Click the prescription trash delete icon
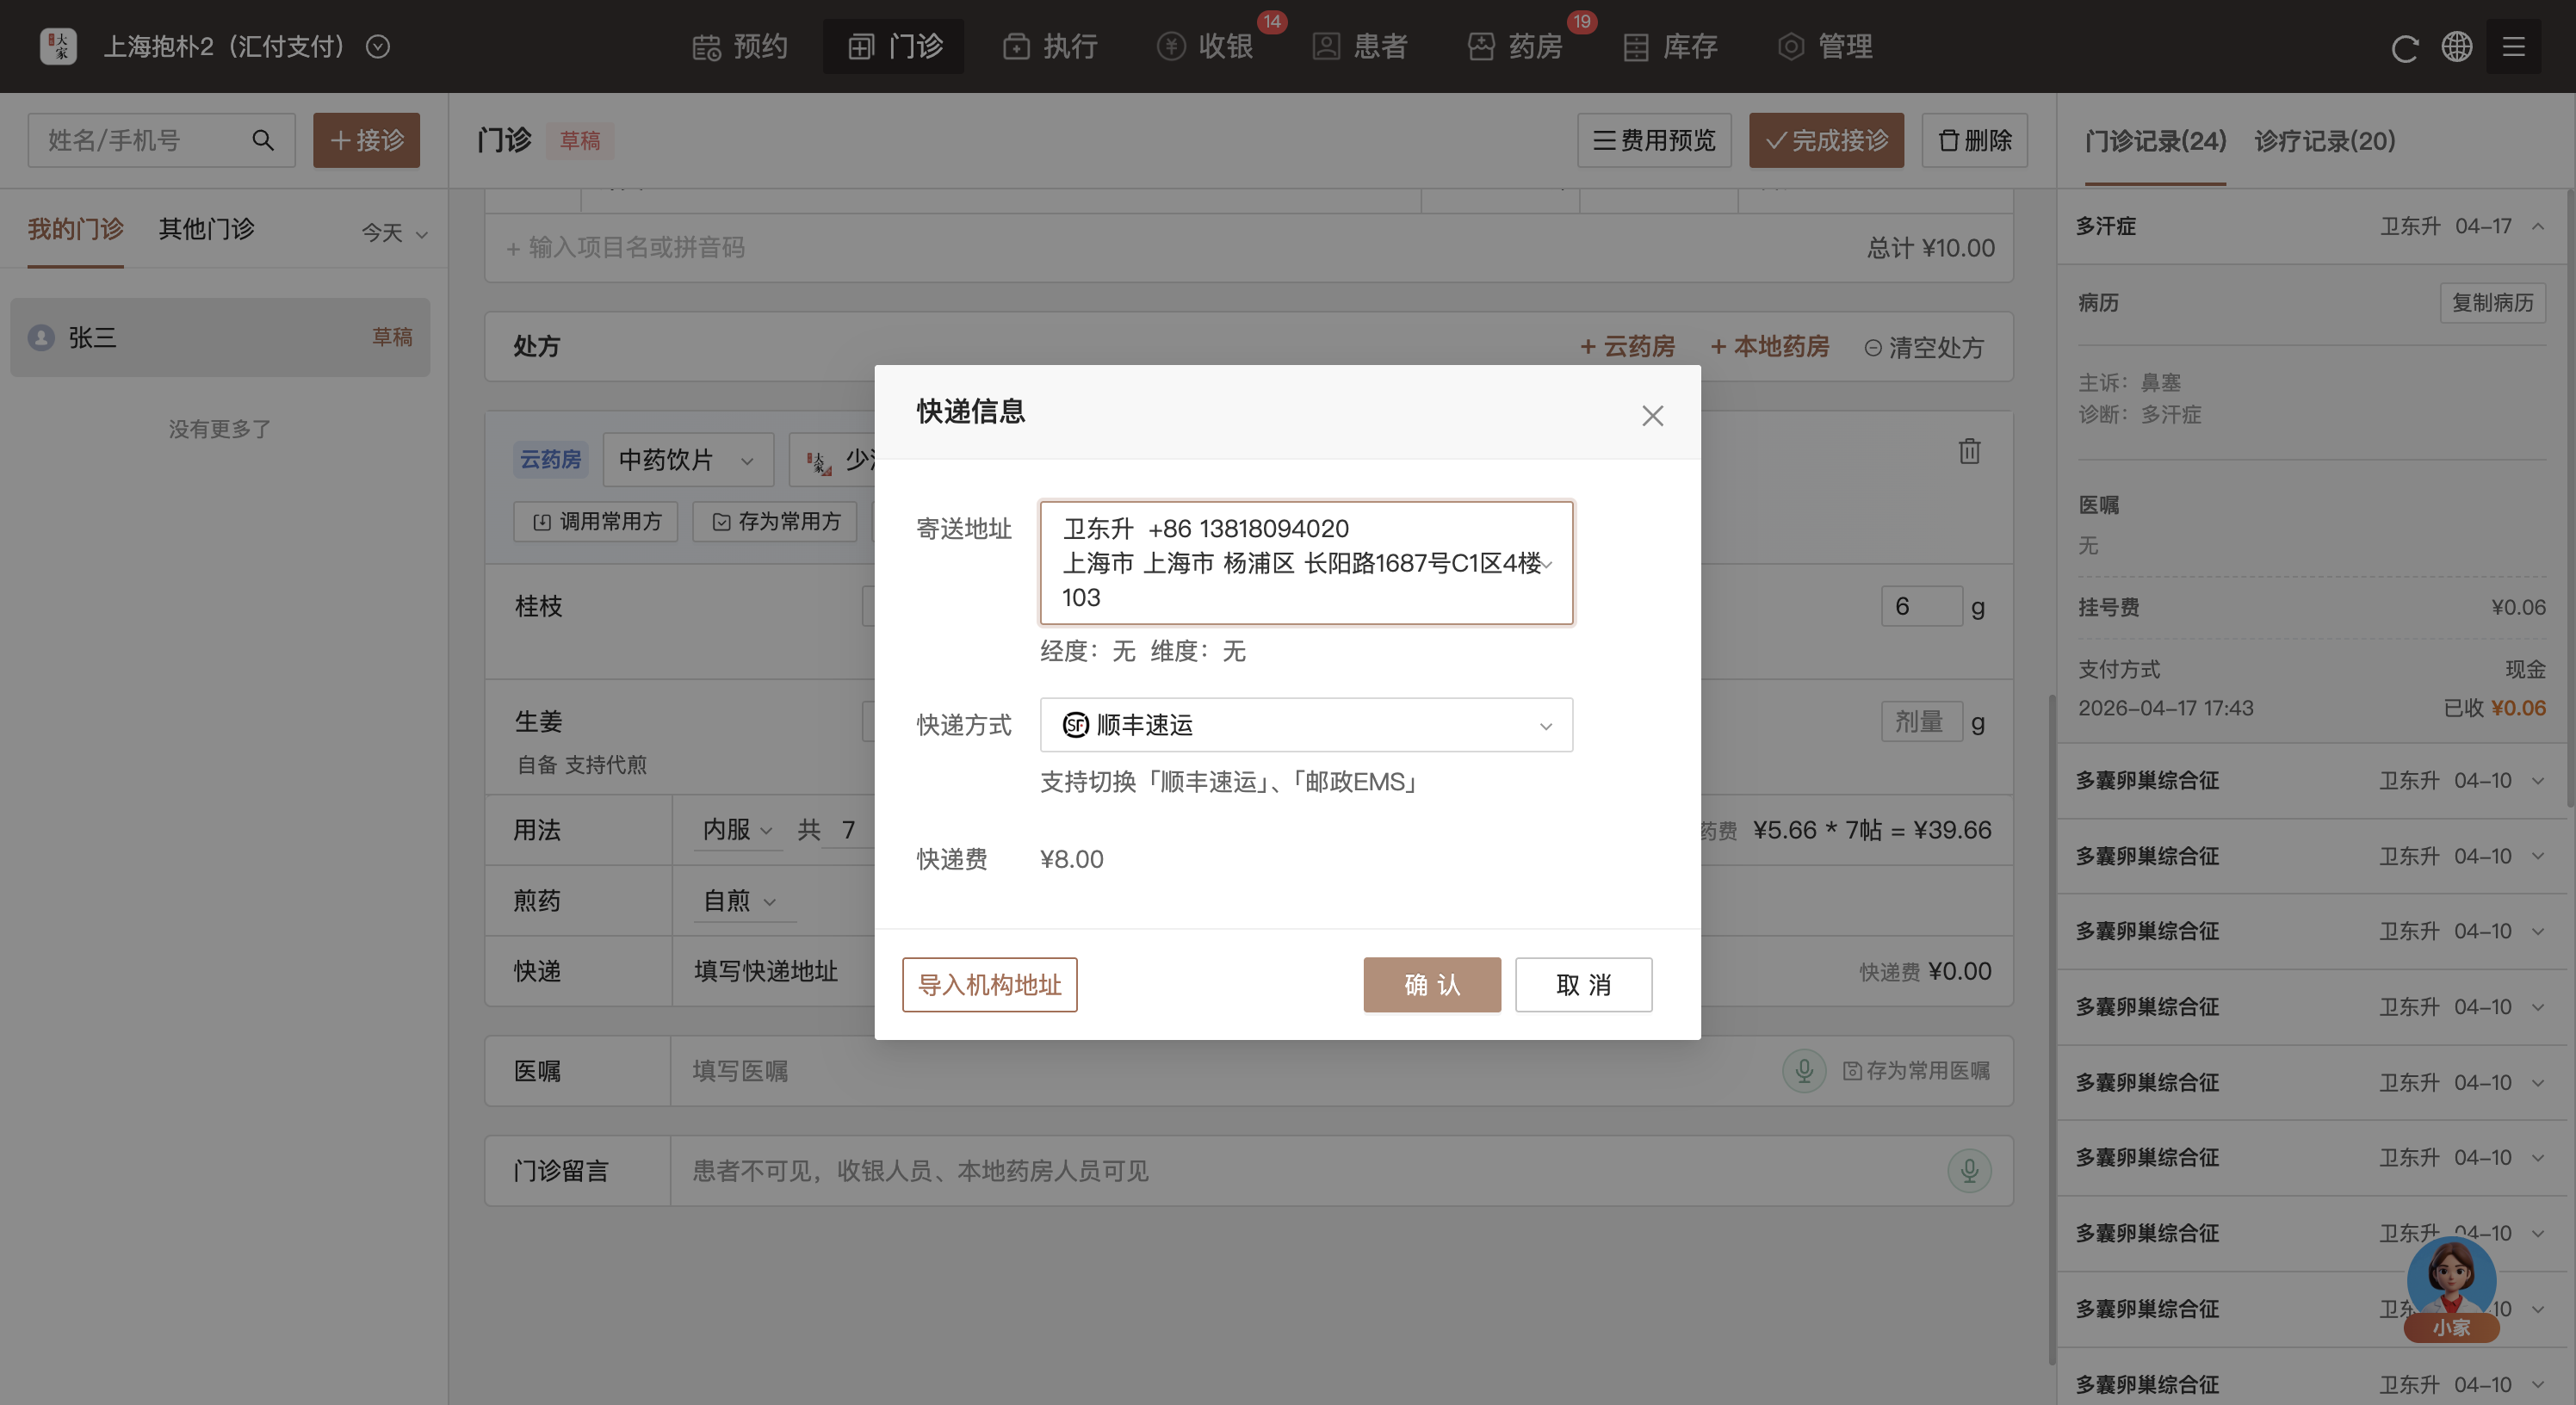 click(1969, 451)
